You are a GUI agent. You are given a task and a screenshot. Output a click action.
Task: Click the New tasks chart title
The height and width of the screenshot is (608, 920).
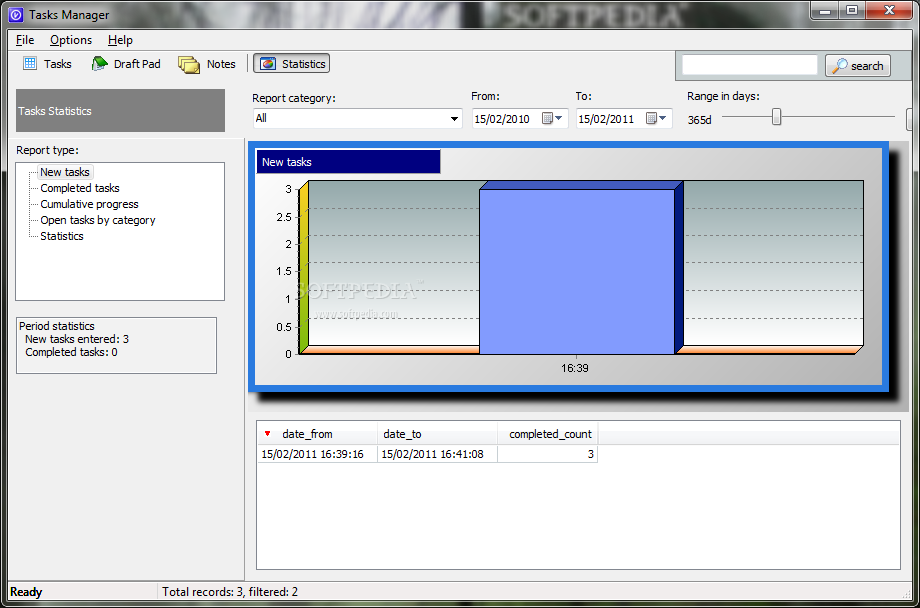pos(348,162)
